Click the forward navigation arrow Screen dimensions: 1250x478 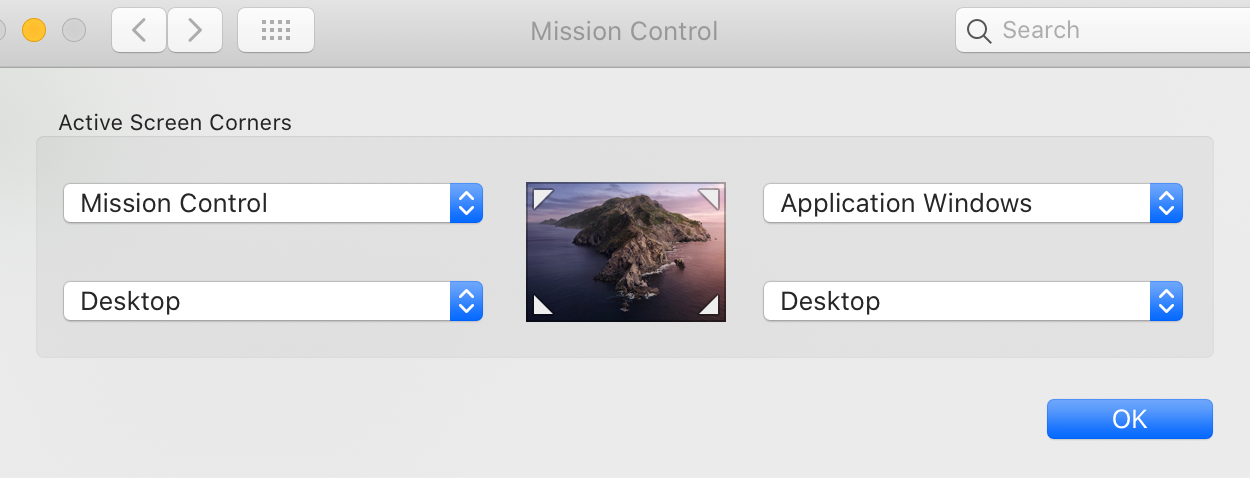coord(195,31)
